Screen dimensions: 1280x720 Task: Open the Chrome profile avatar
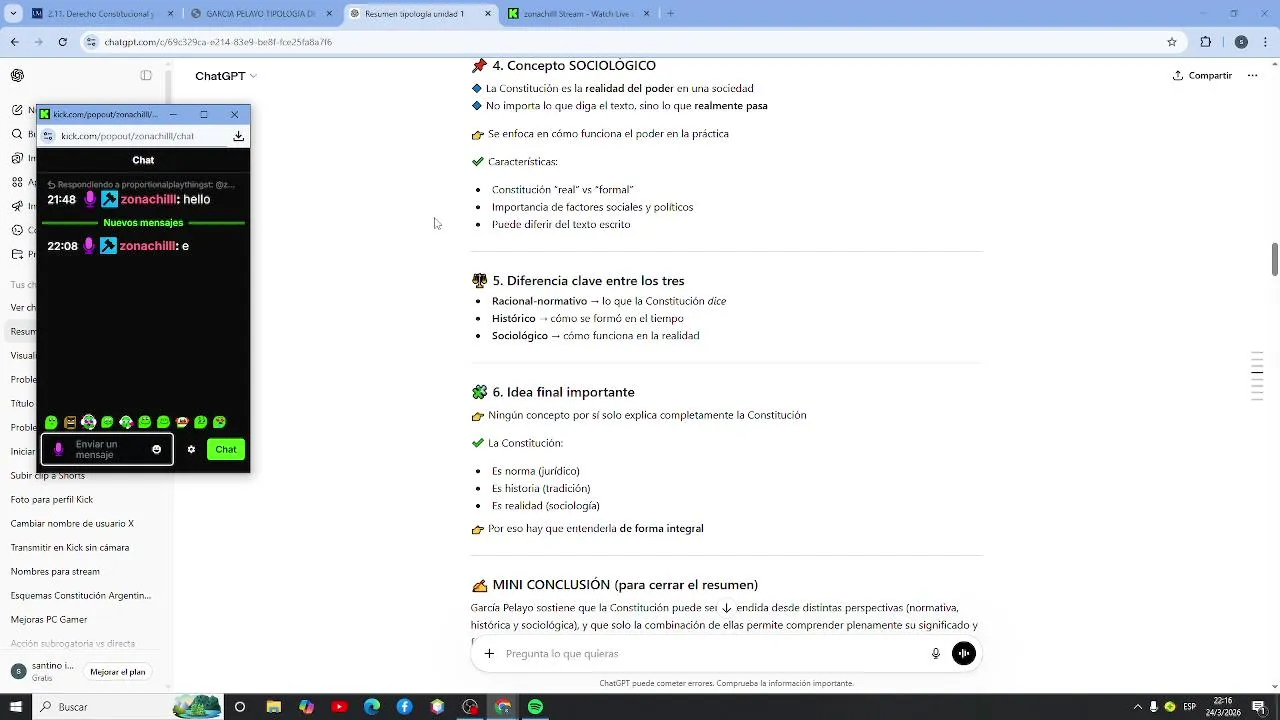1241,42
